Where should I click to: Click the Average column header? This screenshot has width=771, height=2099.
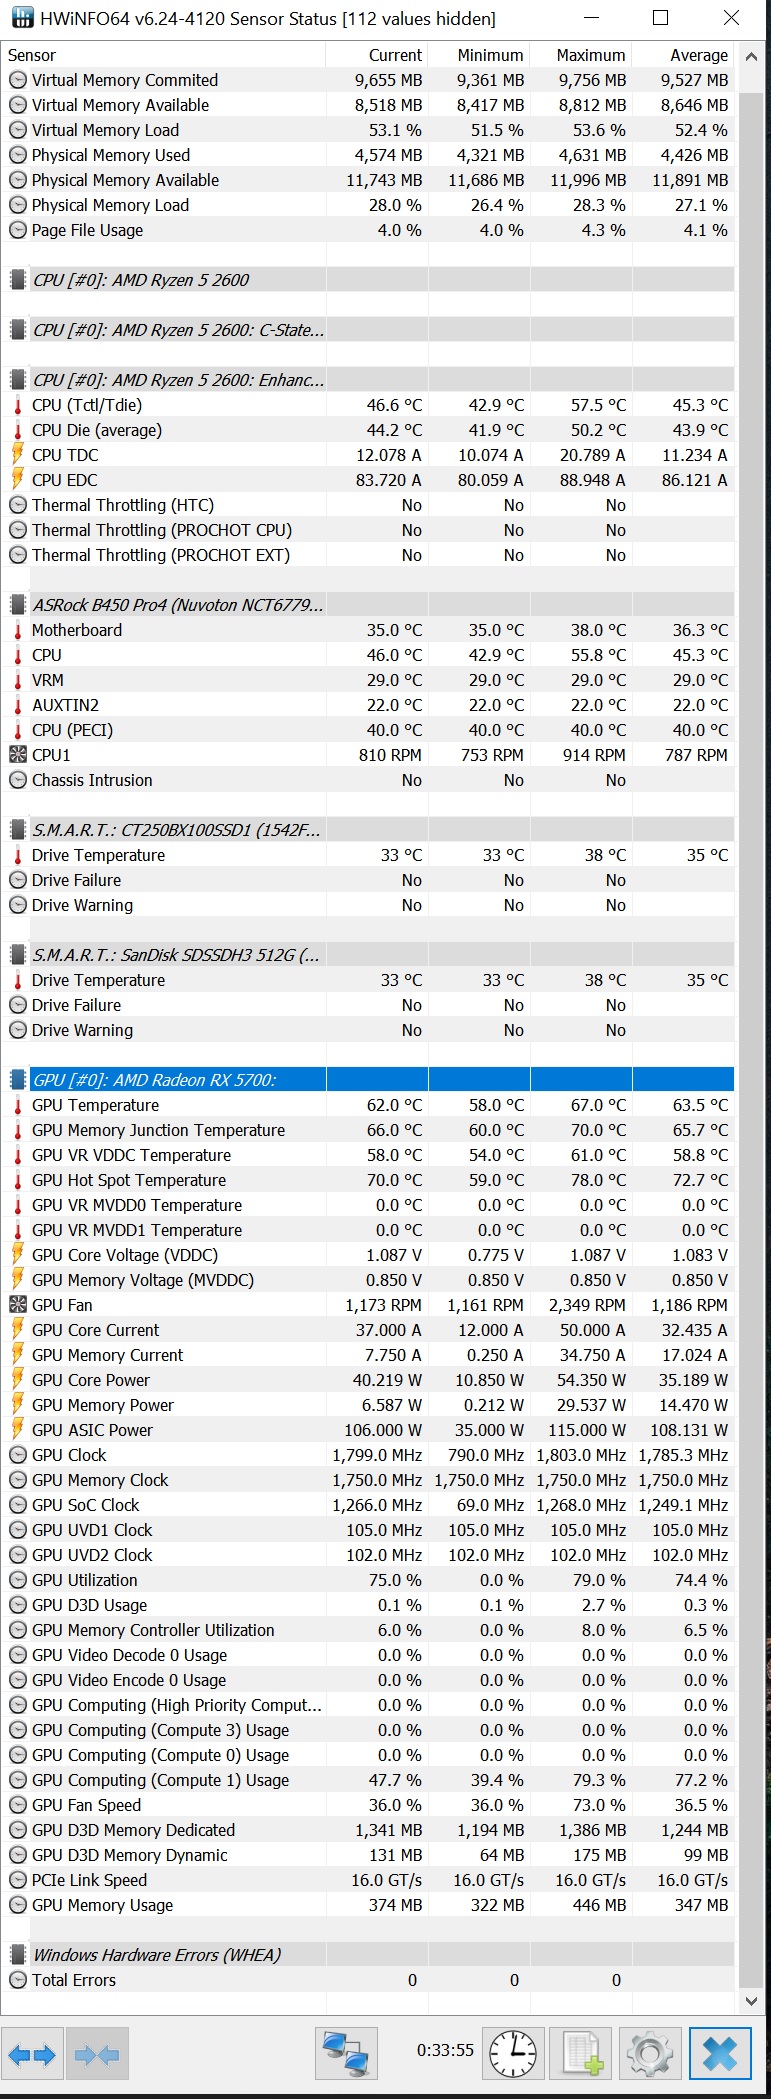point(683,55)
